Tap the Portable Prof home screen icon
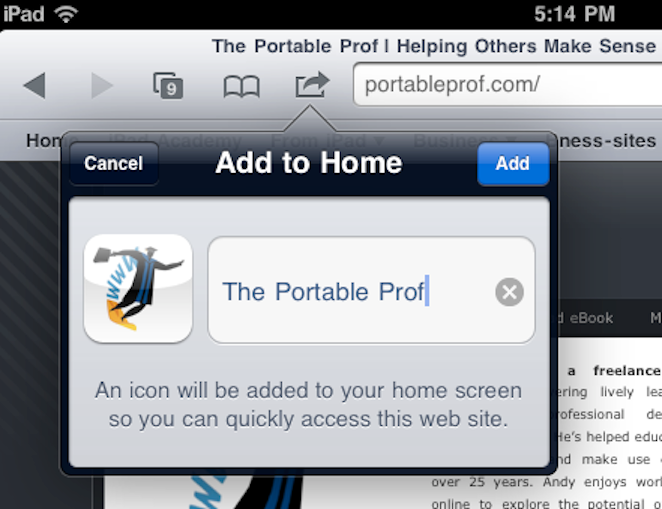 pyautogui.click(x=138, y=289)
